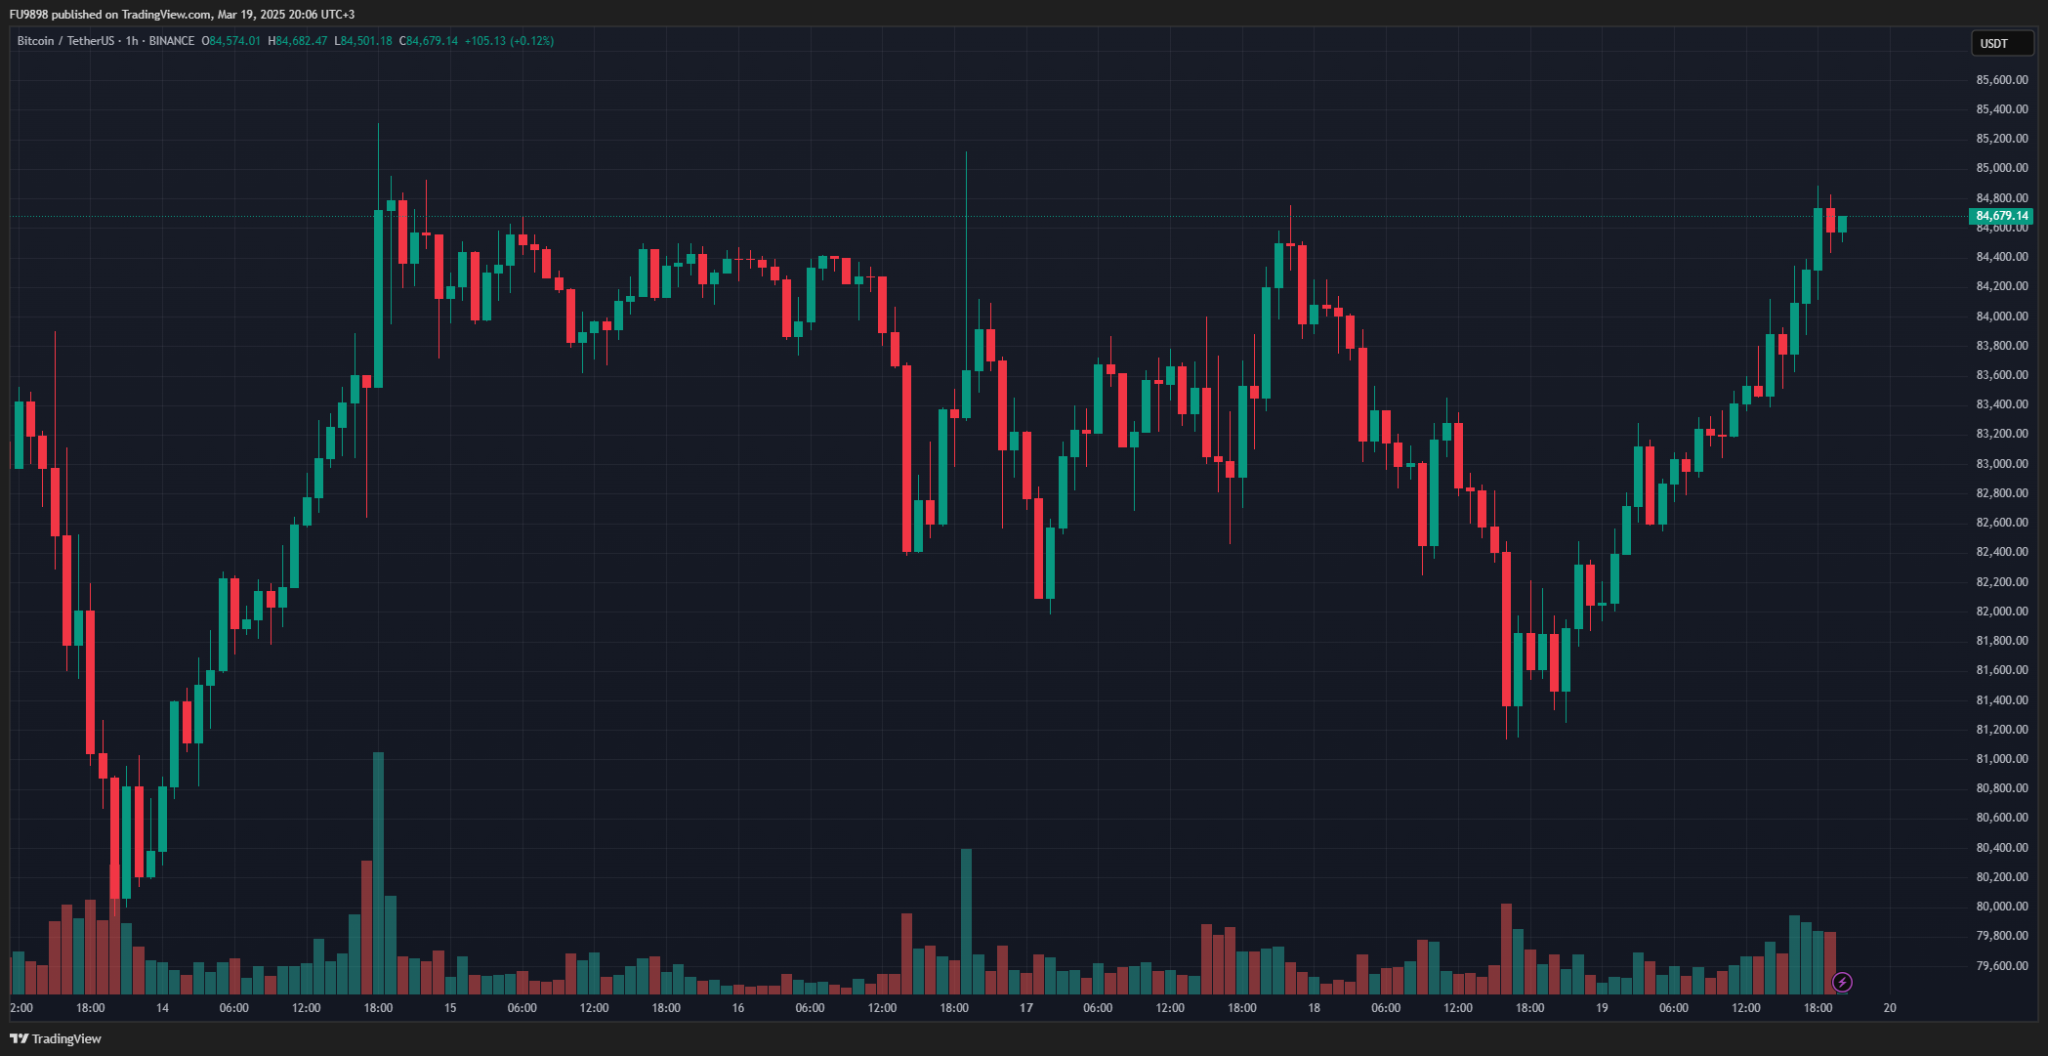The height and width of the screenshot is (1056, 2048).
Task: Click the 80,000.00 price axis label
Action: point(2002,906)
